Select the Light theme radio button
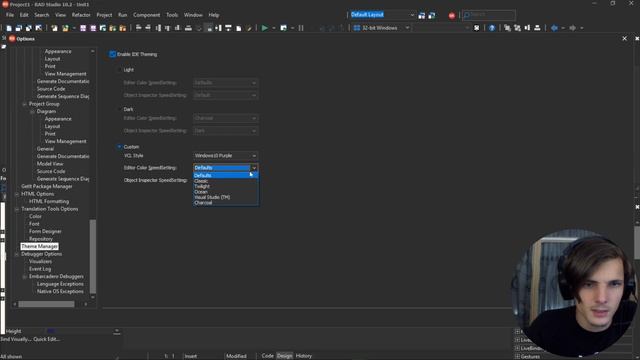Image resolution: width=640 pixels, height=360 pixels. tap(120, 70)
